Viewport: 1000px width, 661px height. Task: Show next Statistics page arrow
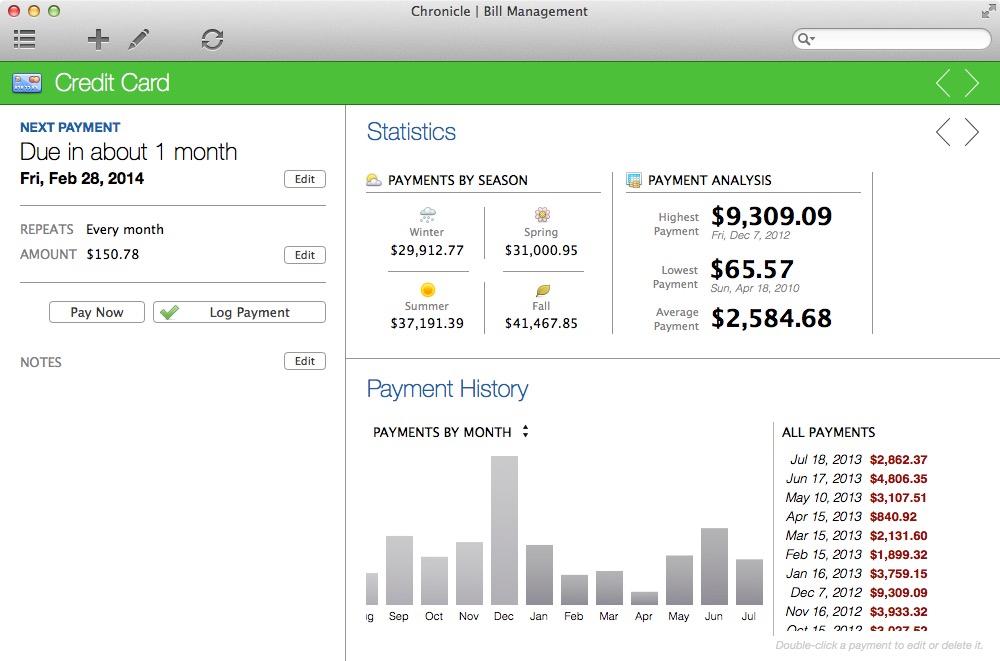coord(972,132)
